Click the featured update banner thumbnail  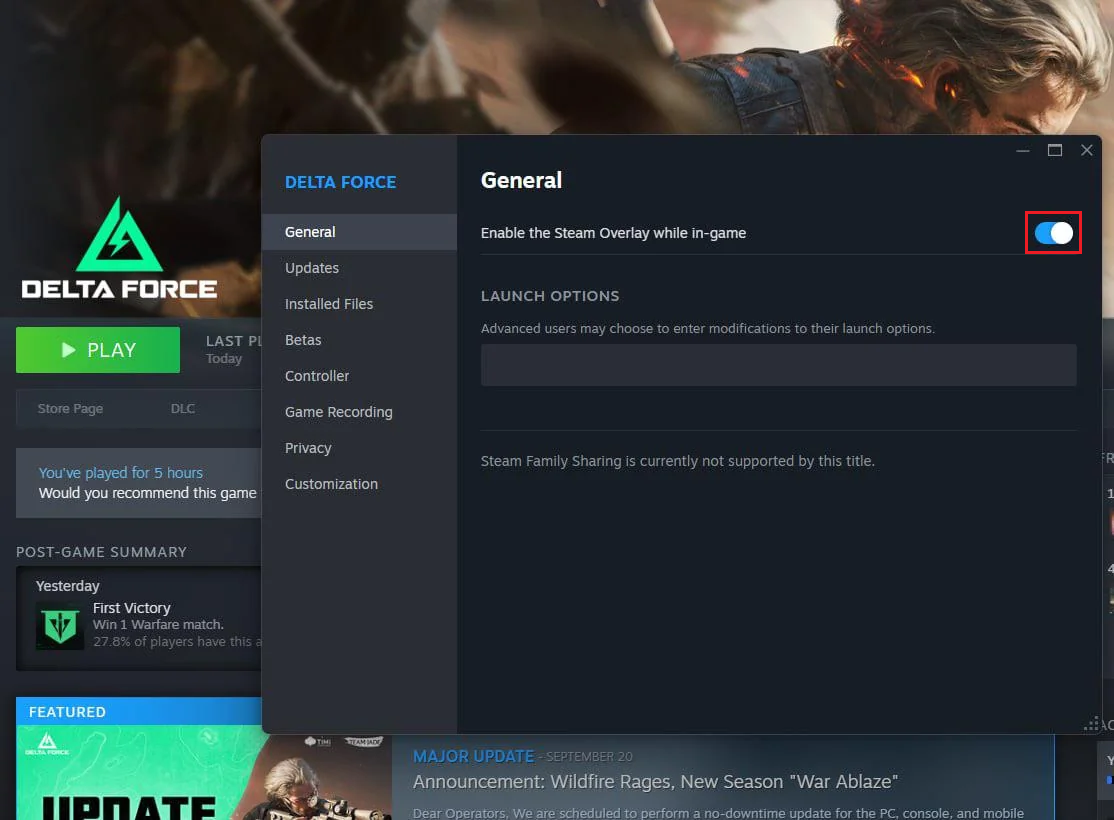click(204, 772)
